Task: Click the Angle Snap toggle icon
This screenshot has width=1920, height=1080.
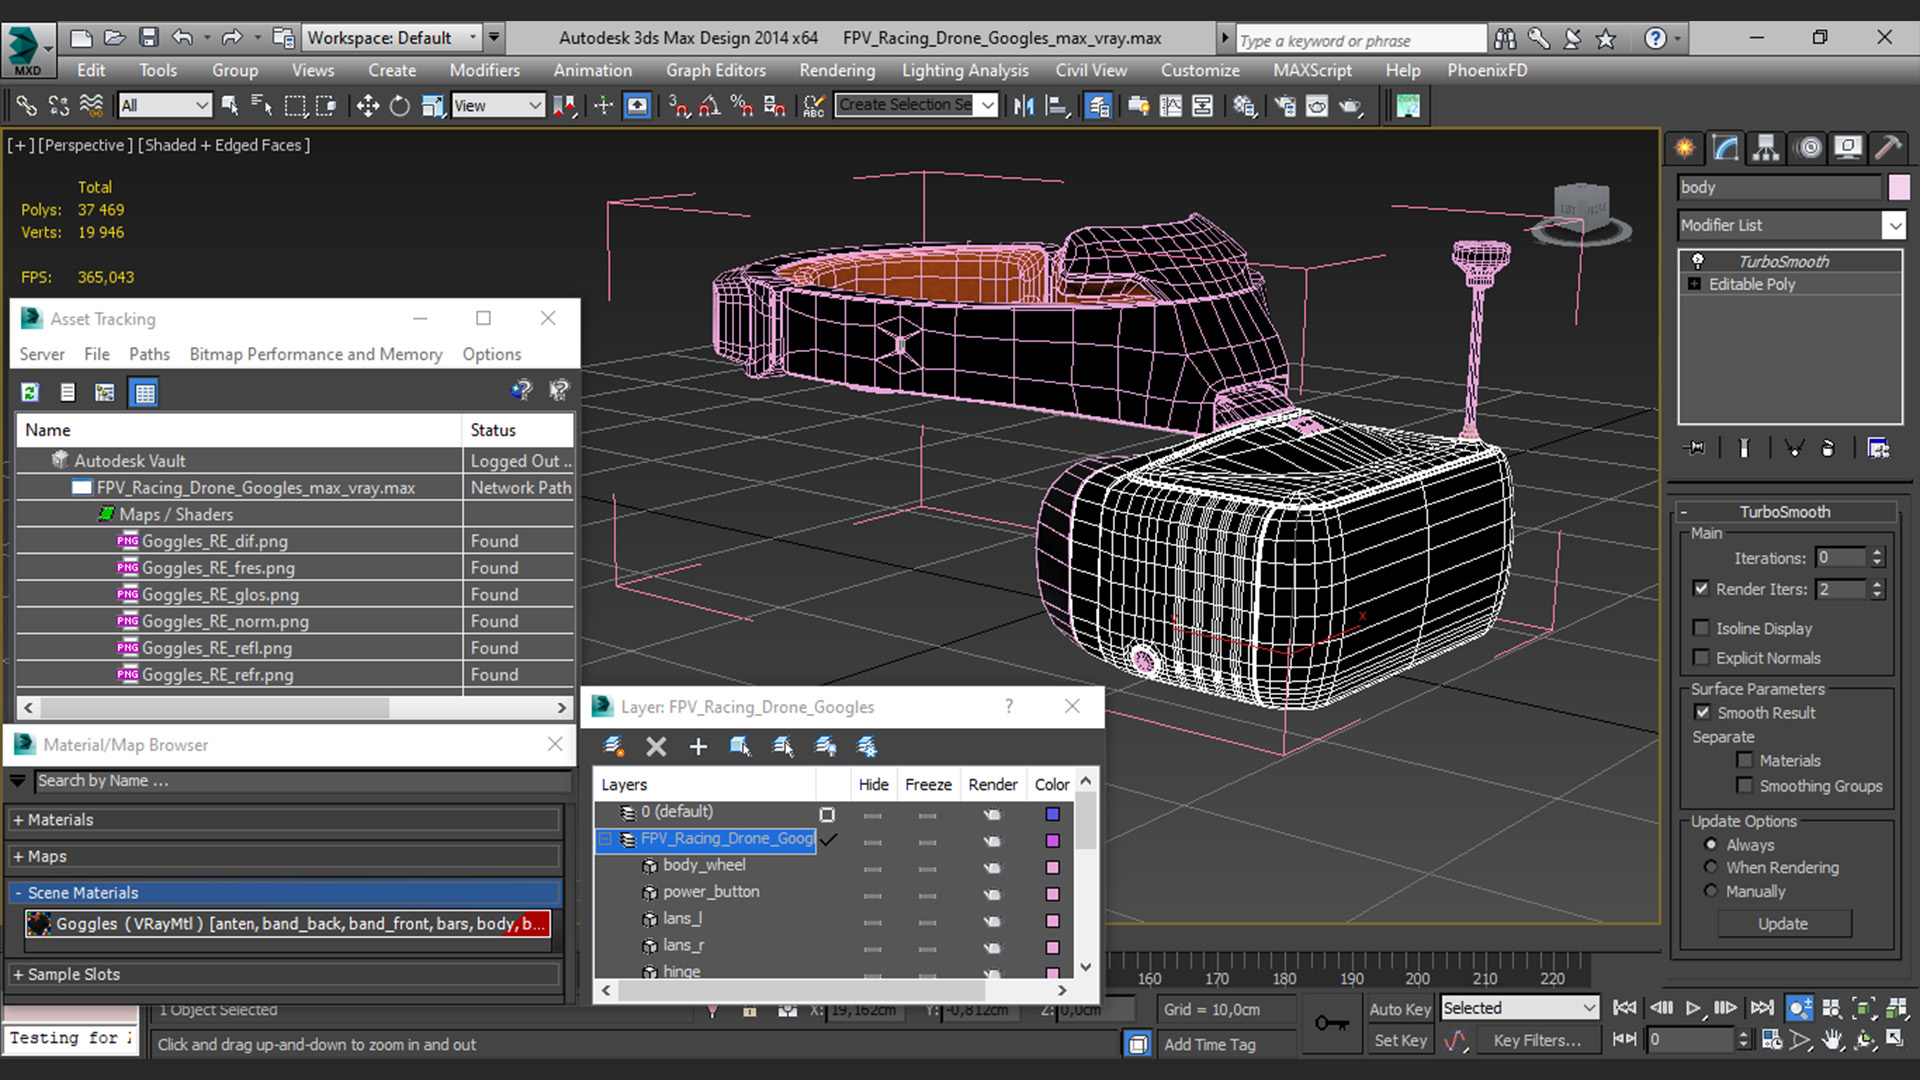Action: pos(710,106)
